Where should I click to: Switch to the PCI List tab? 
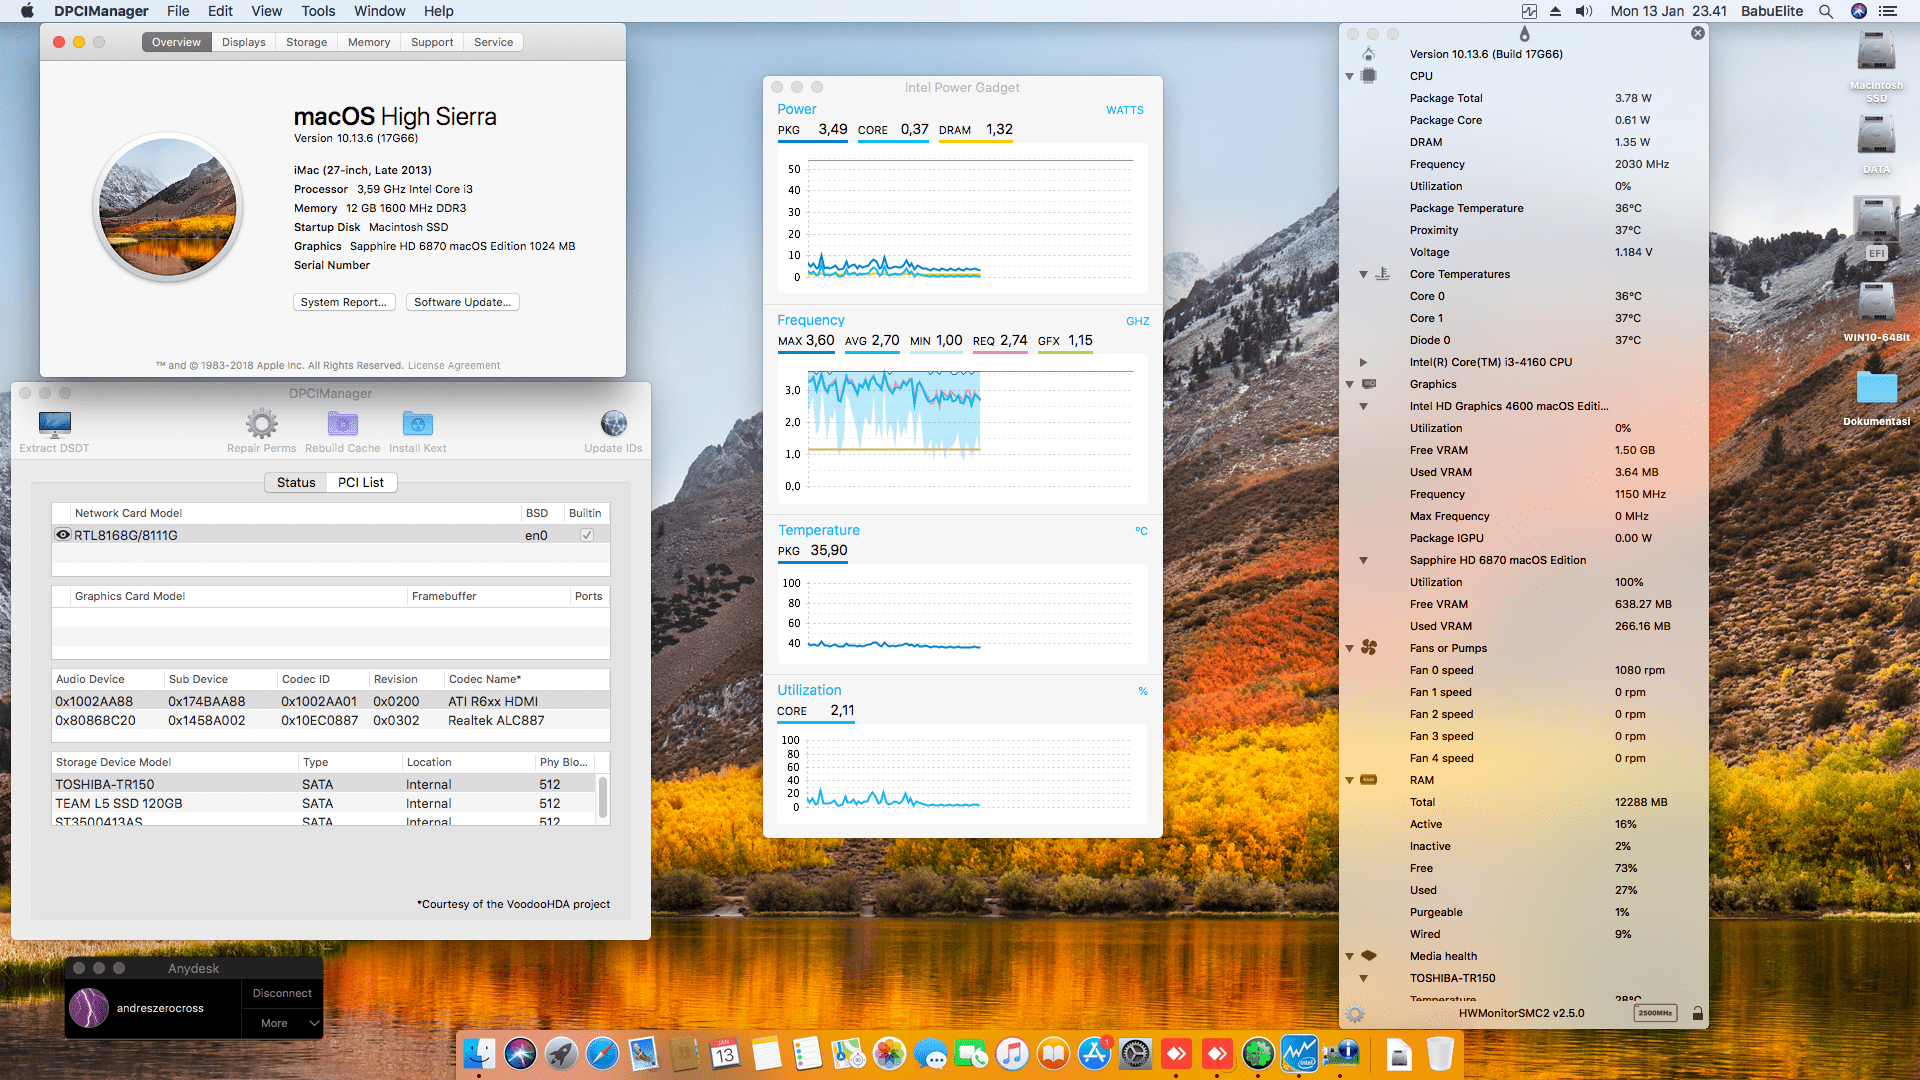coord(361,482)
